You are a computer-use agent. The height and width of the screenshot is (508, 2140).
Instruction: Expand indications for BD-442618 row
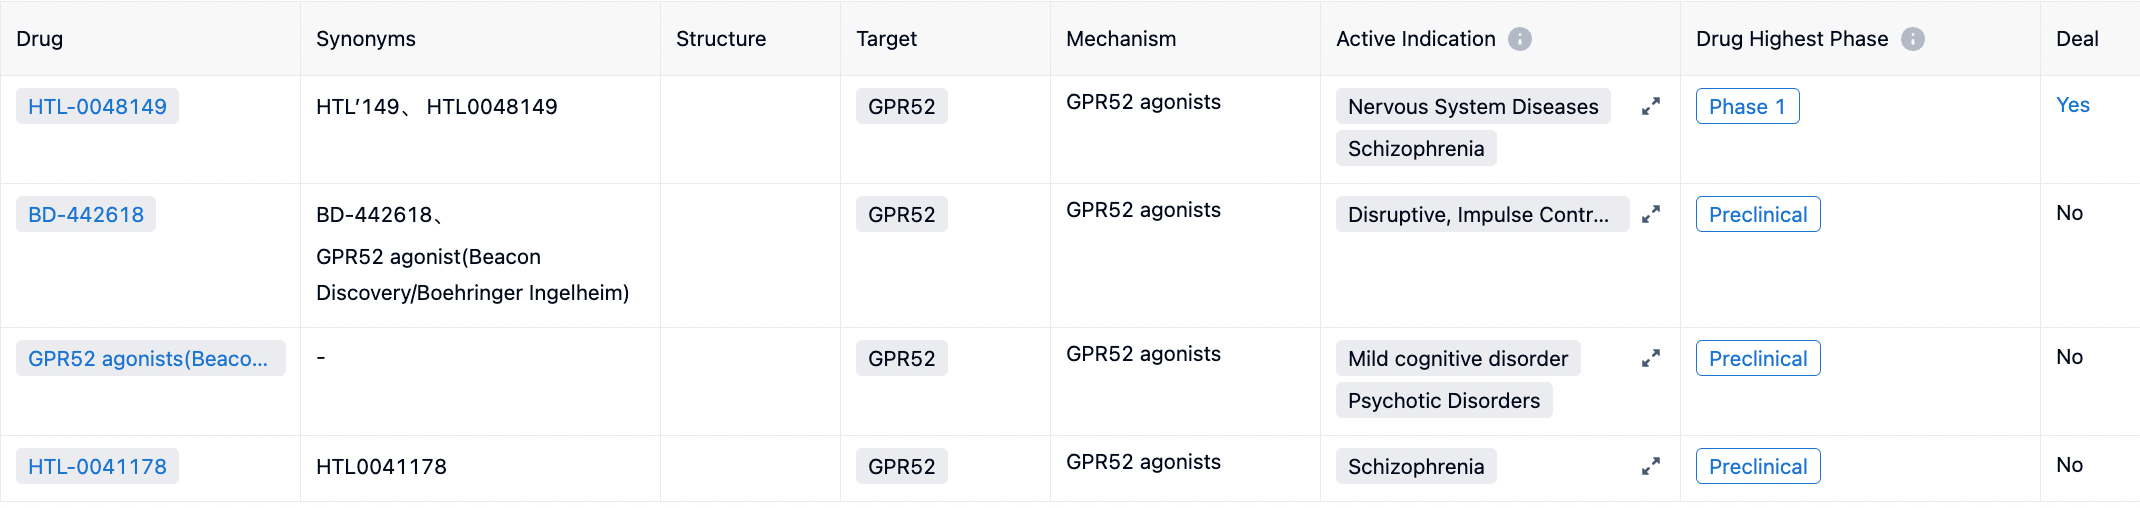point(1651,214)
